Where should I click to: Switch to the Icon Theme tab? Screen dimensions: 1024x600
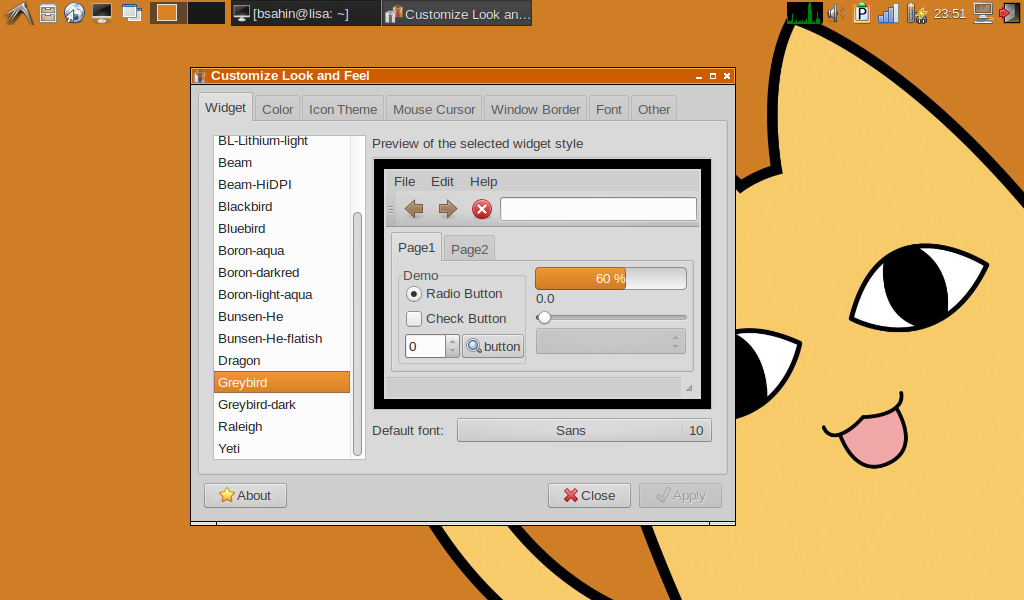[x=343, y=110]
